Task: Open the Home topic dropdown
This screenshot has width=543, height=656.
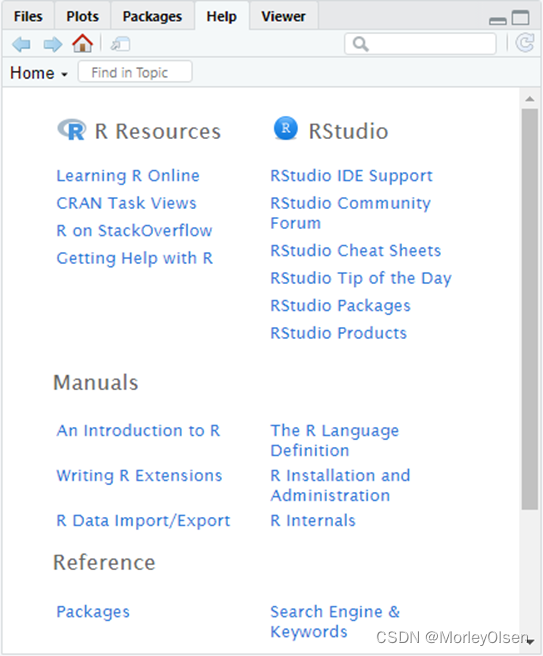Action: [39, 73]
